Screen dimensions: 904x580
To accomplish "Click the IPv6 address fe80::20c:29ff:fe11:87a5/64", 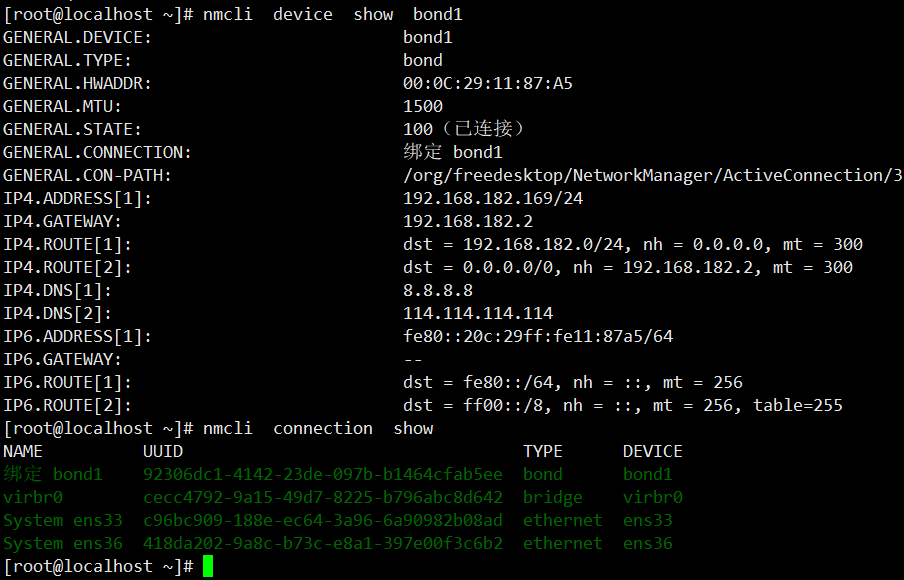I will 538,337.
